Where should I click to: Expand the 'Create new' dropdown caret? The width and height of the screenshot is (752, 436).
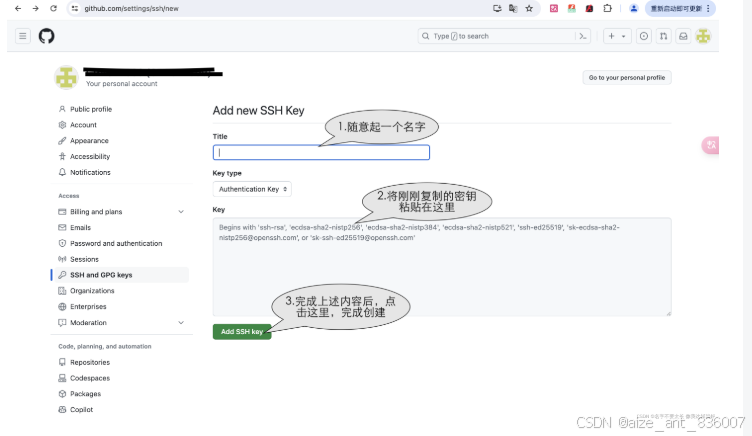pyautogui.click(x=623, y=36)
